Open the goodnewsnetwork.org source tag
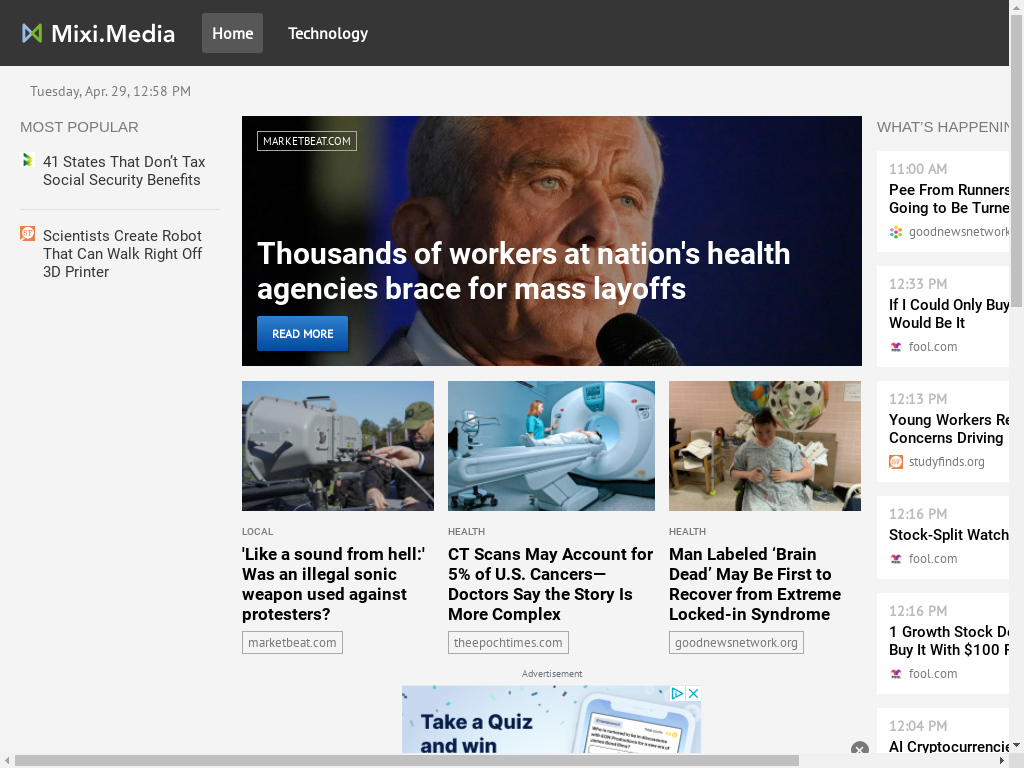The image size is (1024, 768). click(x=736, y=643)
